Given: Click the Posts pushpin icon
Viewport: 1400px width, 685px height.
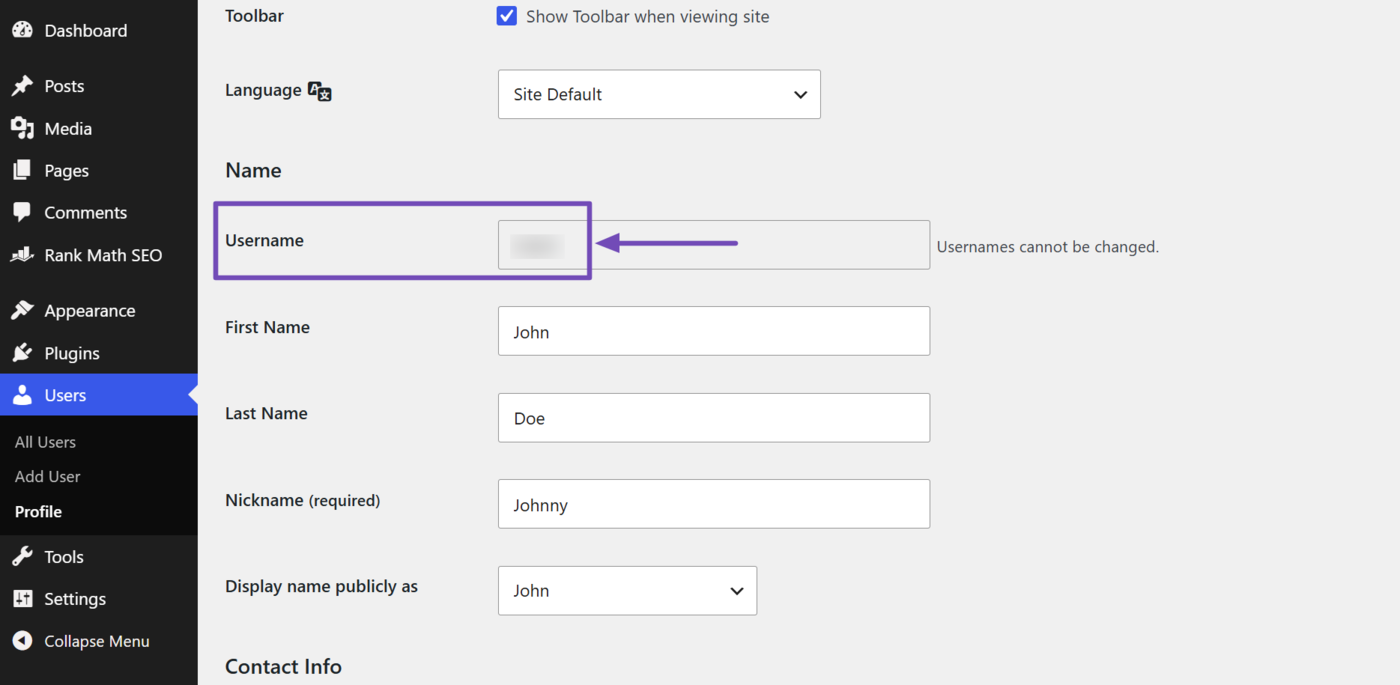Looking at the screenshot, I should [x=22, y=86].
